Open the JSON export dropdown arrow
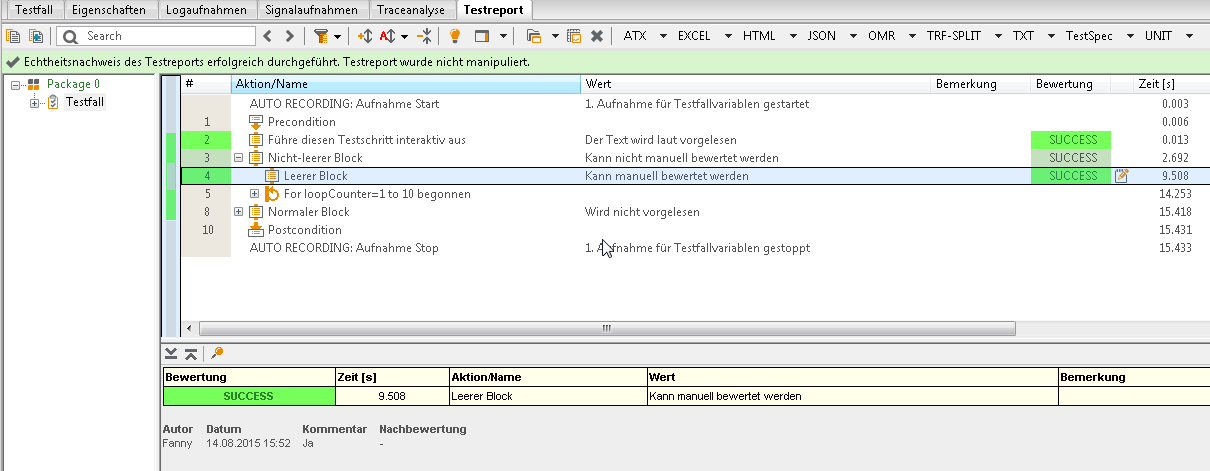 [851, 37]
